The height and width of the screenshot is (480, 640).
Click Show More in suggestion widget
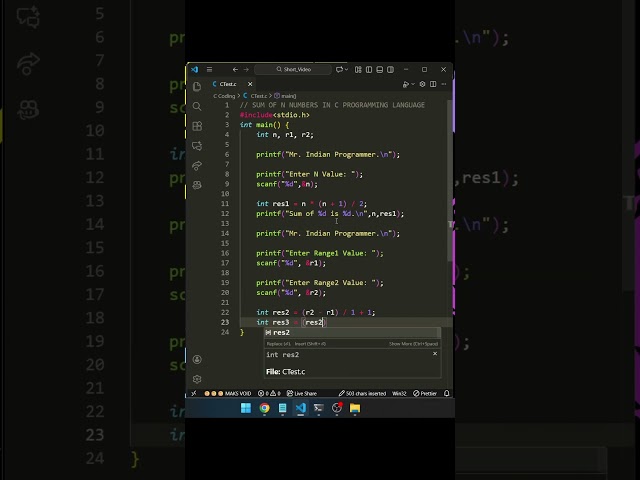[x=413, y=344]
